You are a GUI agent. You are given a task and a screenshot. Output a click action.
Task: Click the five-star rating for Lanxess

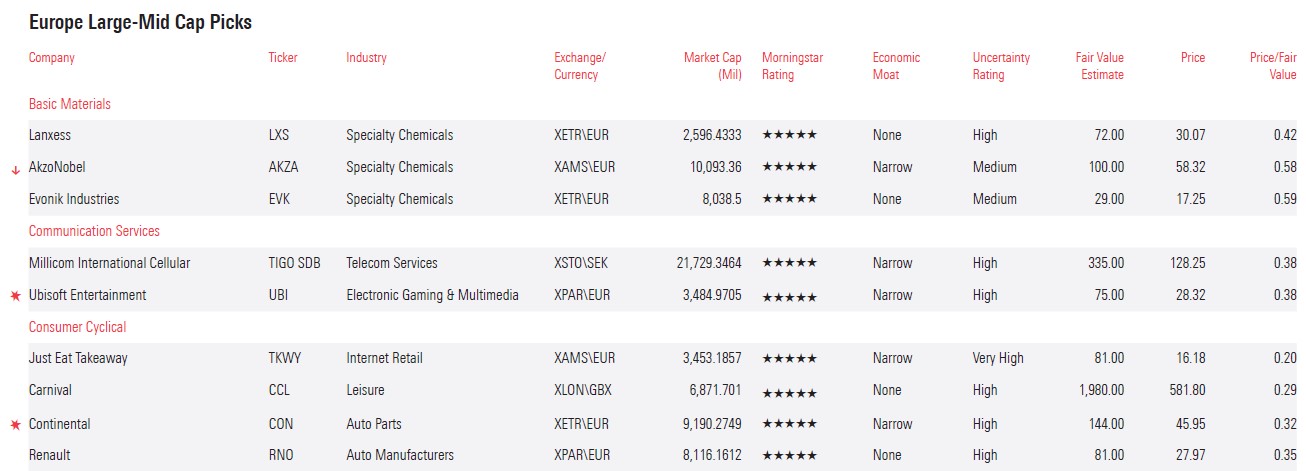[x=789, y=135]
